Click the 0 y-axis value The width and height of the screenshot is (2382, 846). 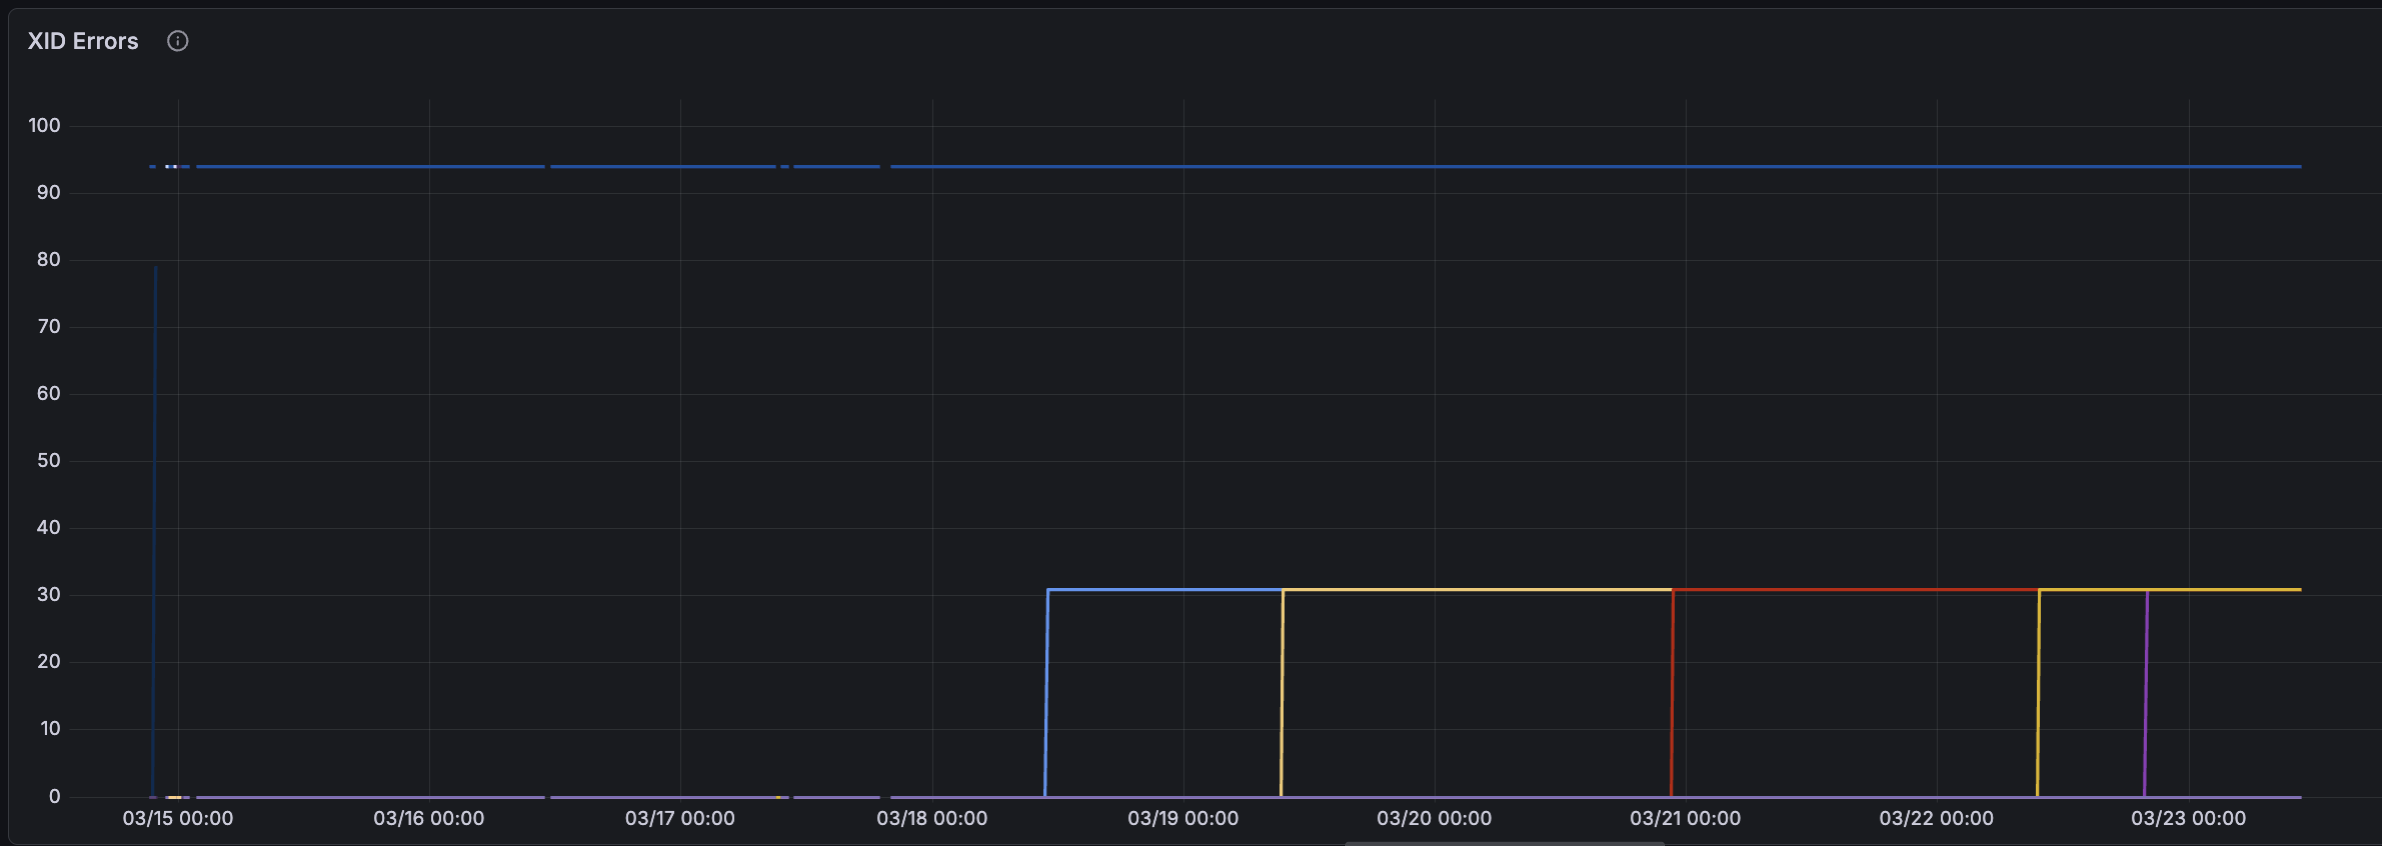[x=54, y=796]
